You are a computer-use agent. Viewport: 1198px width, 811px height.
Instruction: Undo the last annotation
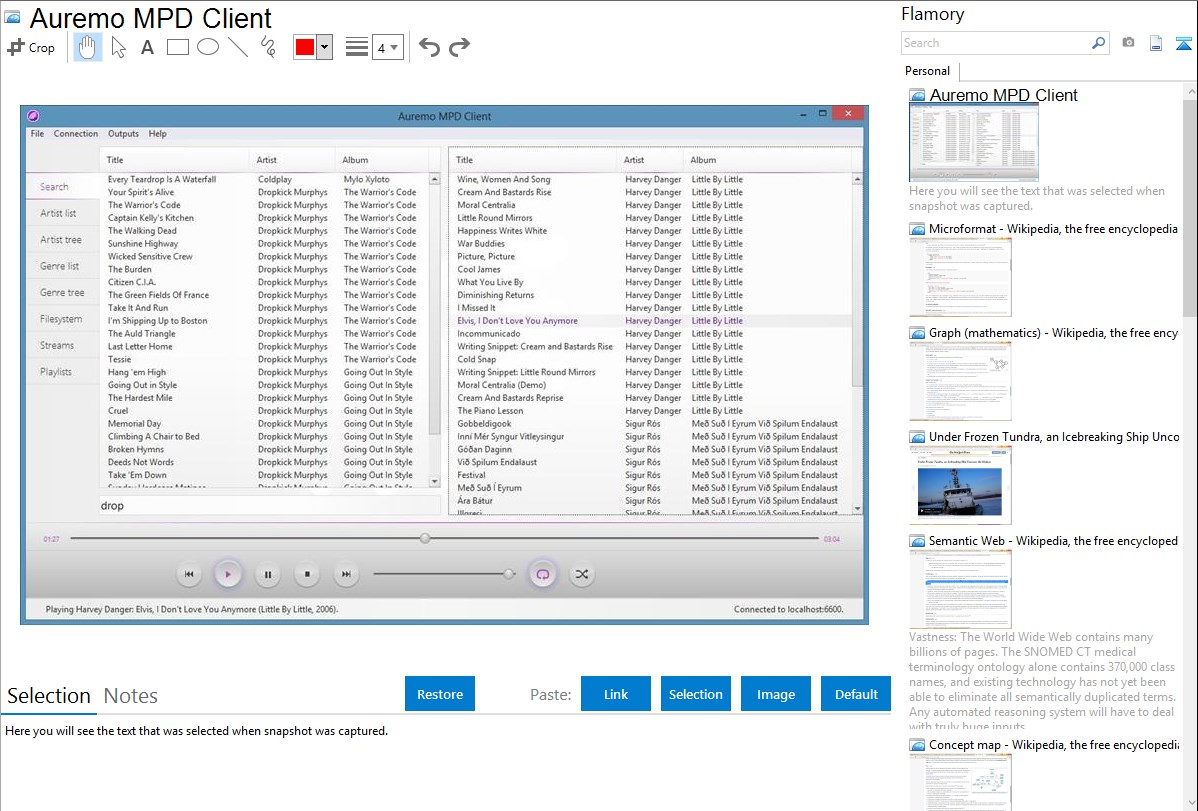pos(429,47)
